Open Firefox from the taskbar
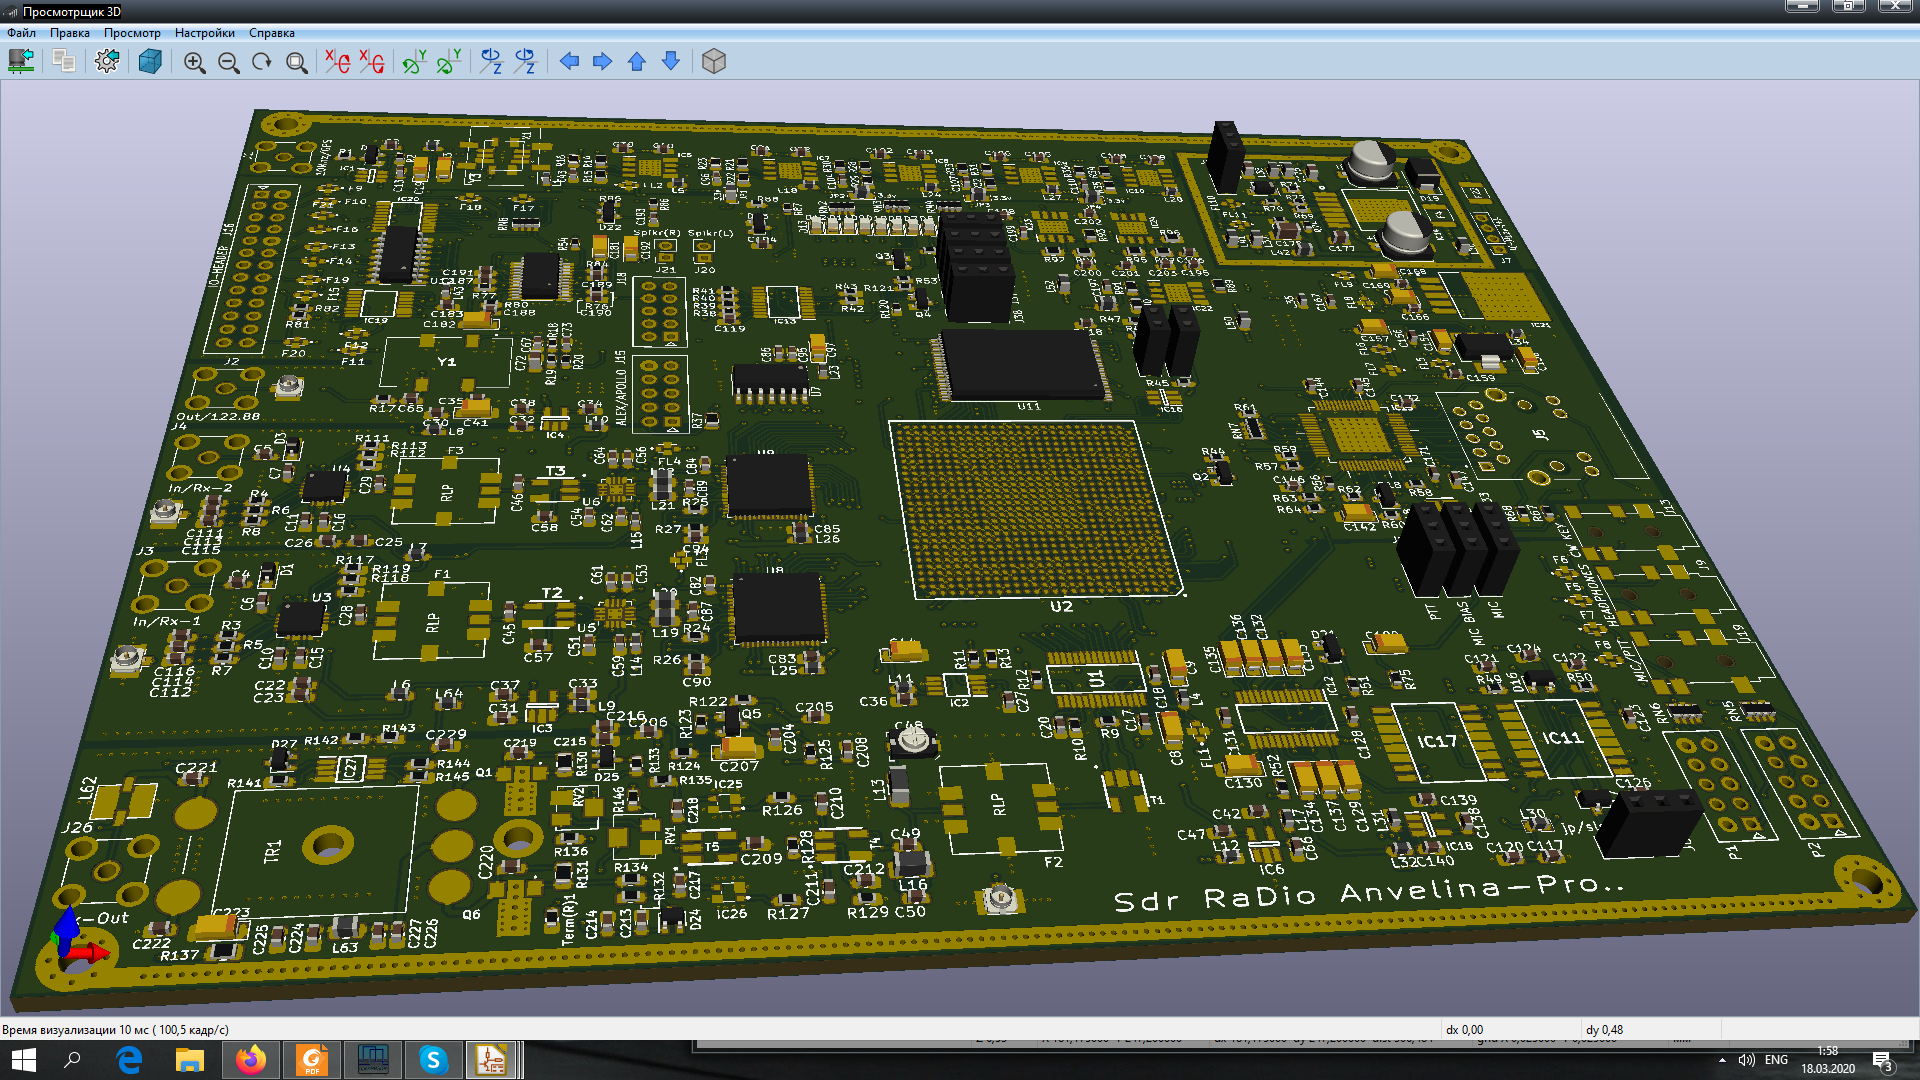 [251, 1060]
